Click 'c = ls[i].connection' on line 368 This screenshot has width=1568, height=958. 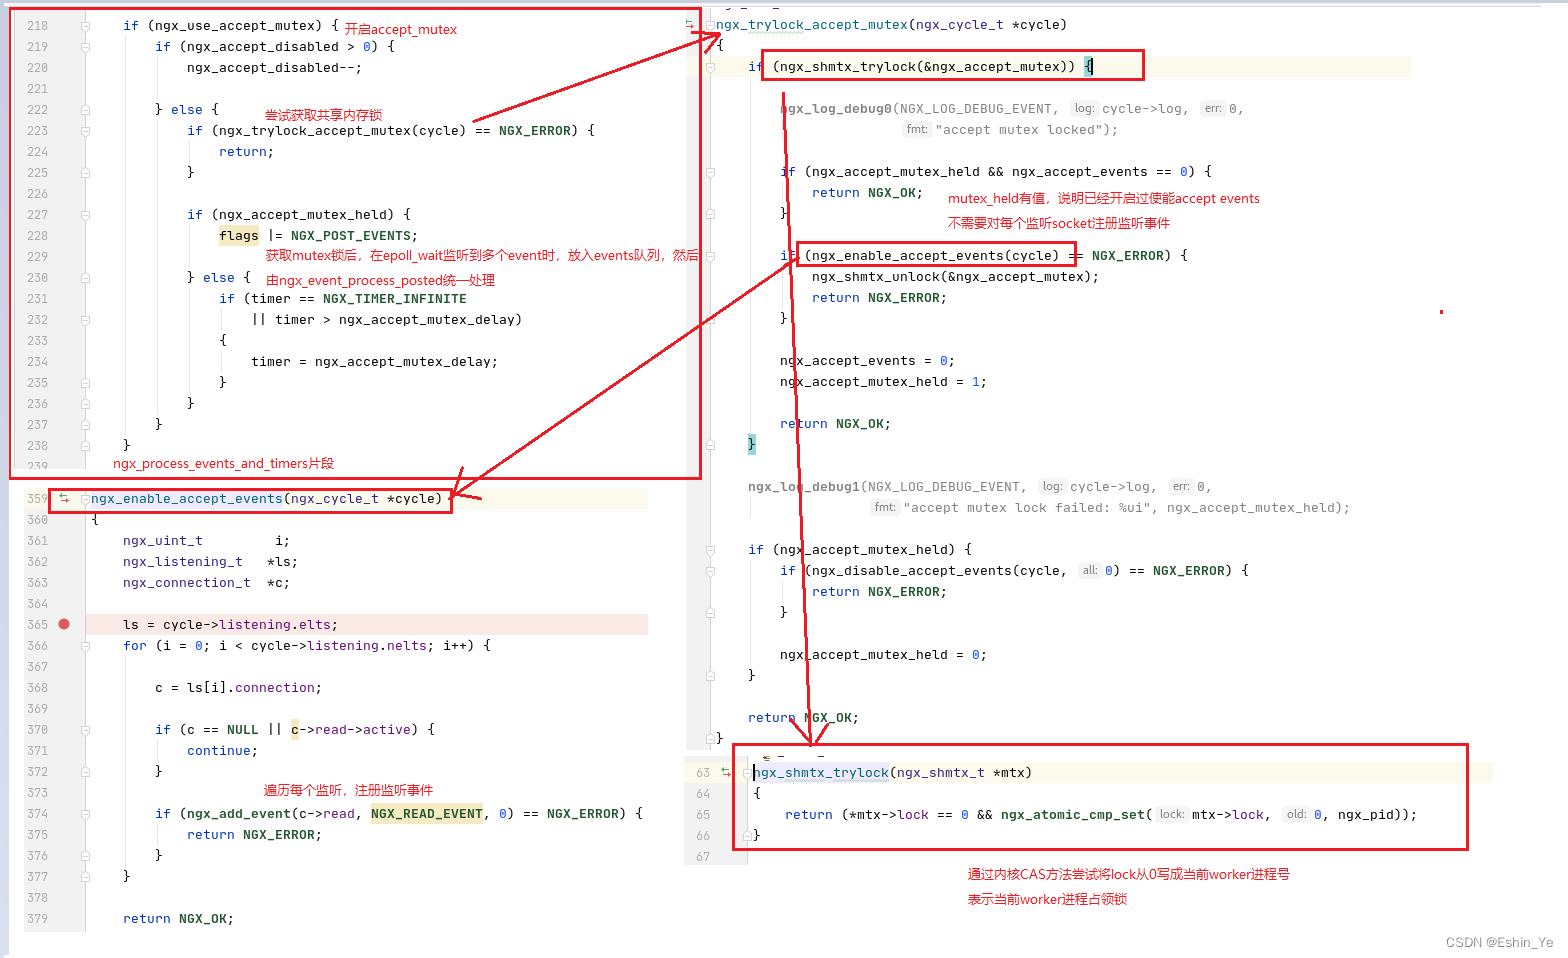(234, 688)
